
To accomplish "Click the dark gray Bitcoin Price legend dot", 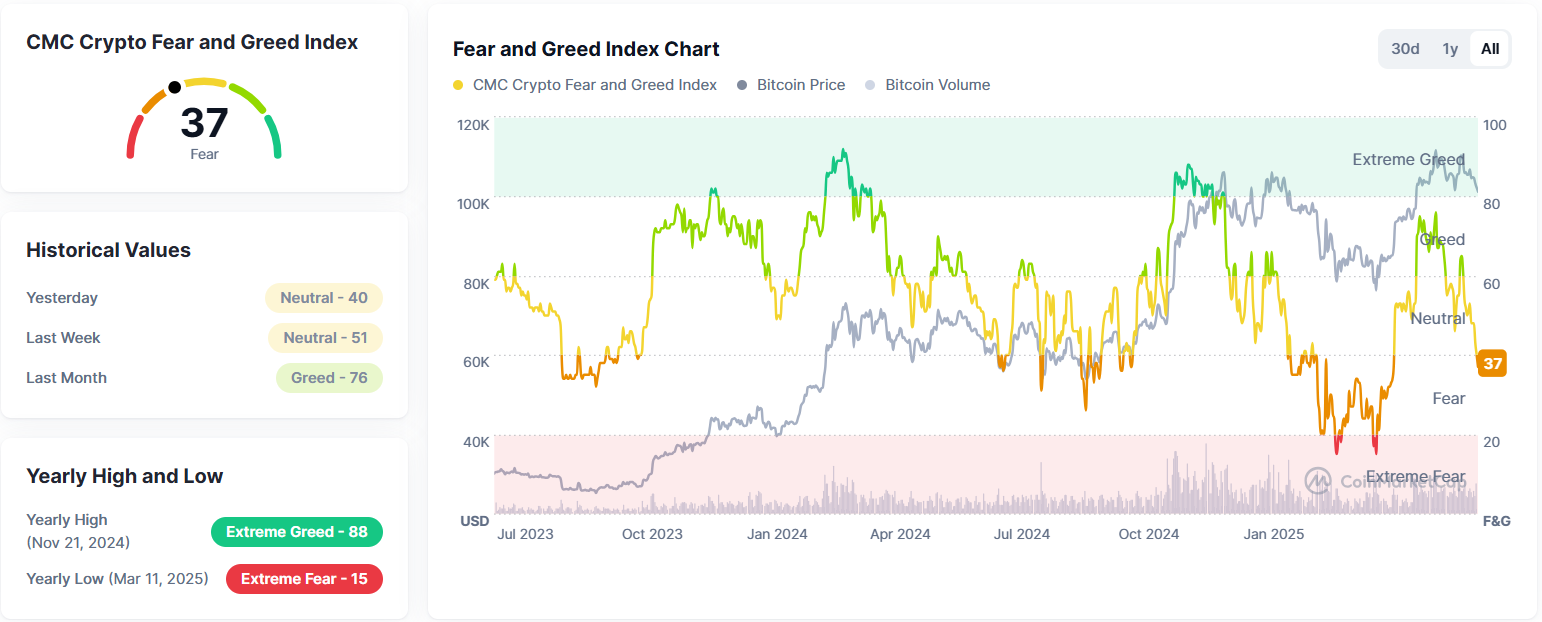I will coord(742,86).
